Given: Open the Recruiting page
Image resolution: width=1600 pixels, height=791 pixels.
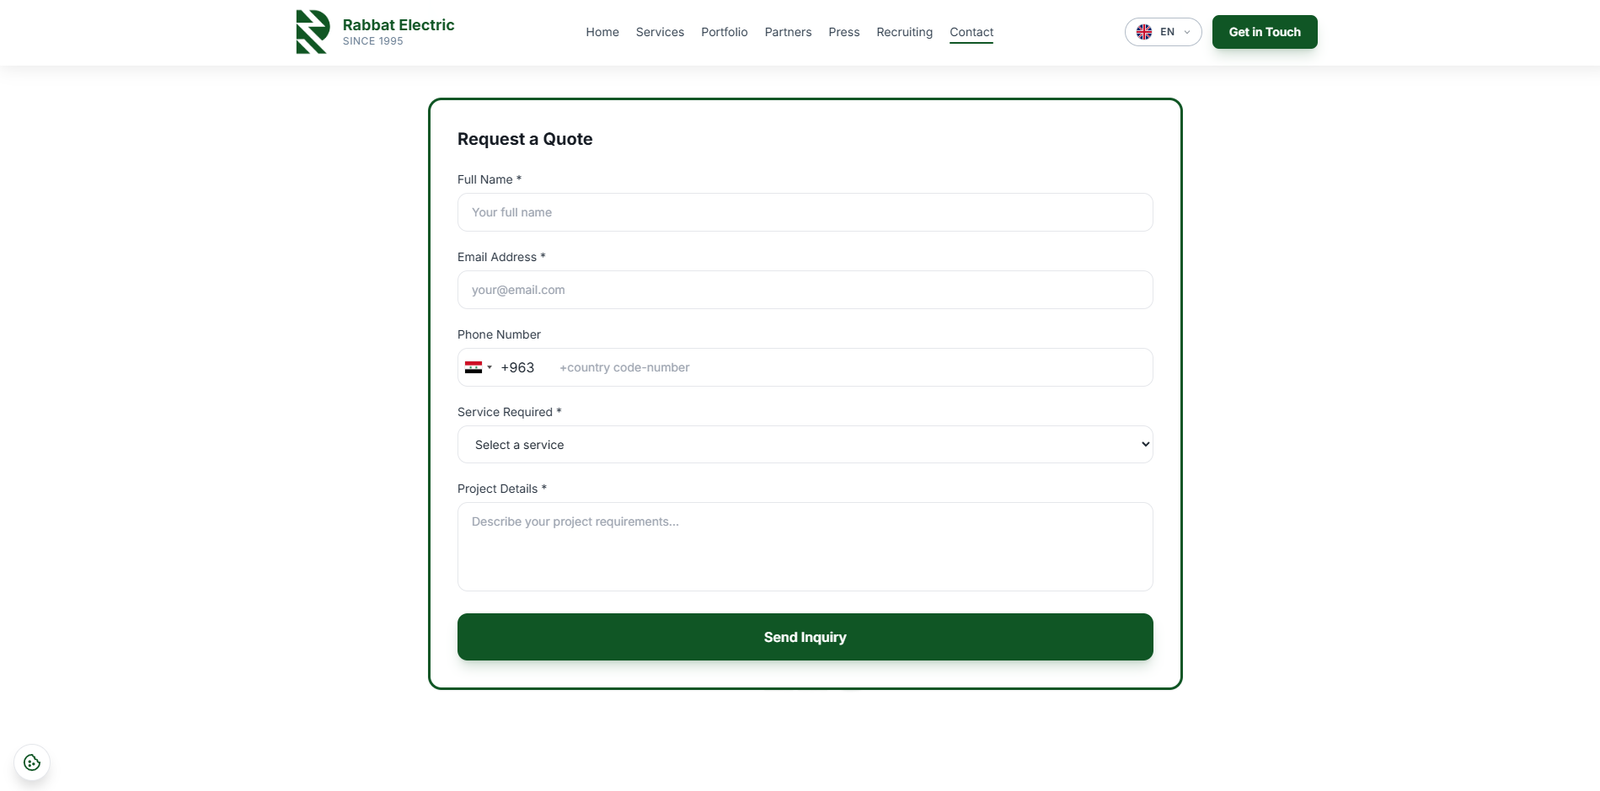Looking at the screenshot, I should tap(904, 32).
